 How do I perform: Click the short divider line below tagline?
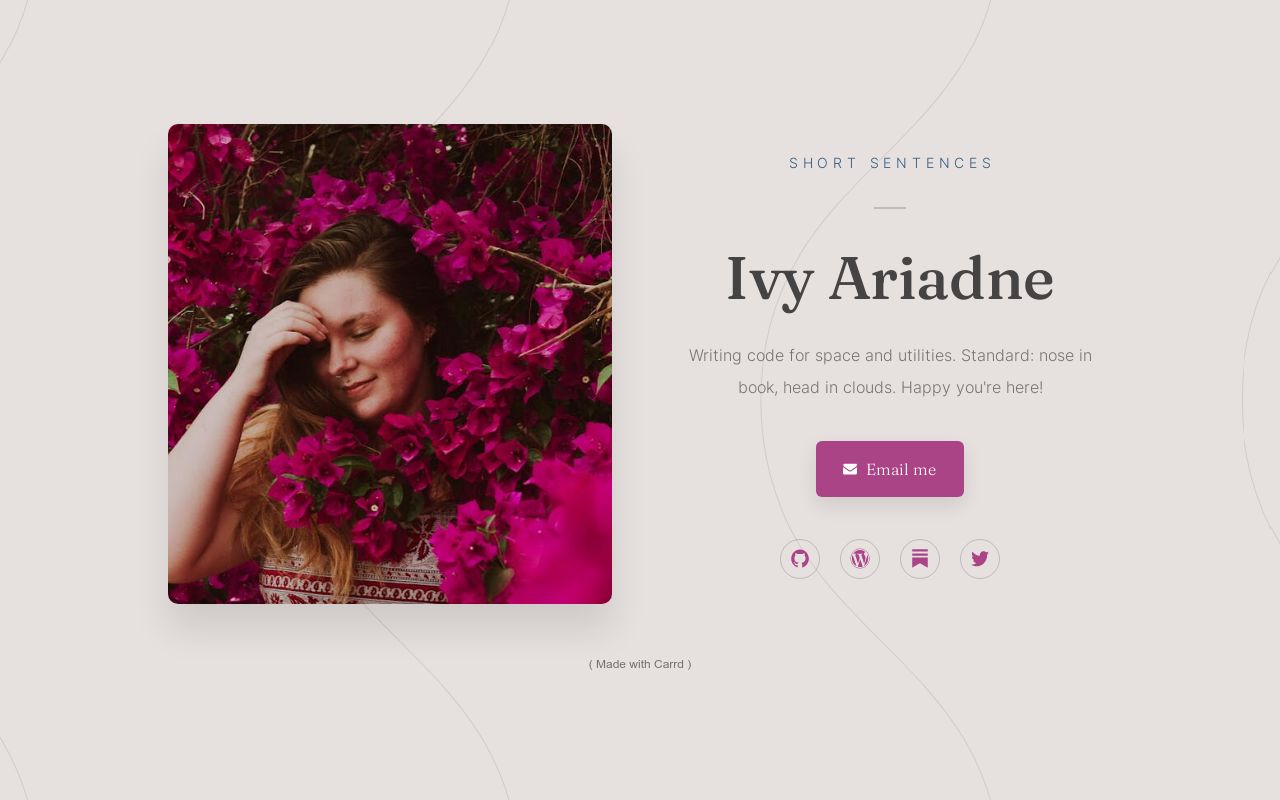click(890, 208)
